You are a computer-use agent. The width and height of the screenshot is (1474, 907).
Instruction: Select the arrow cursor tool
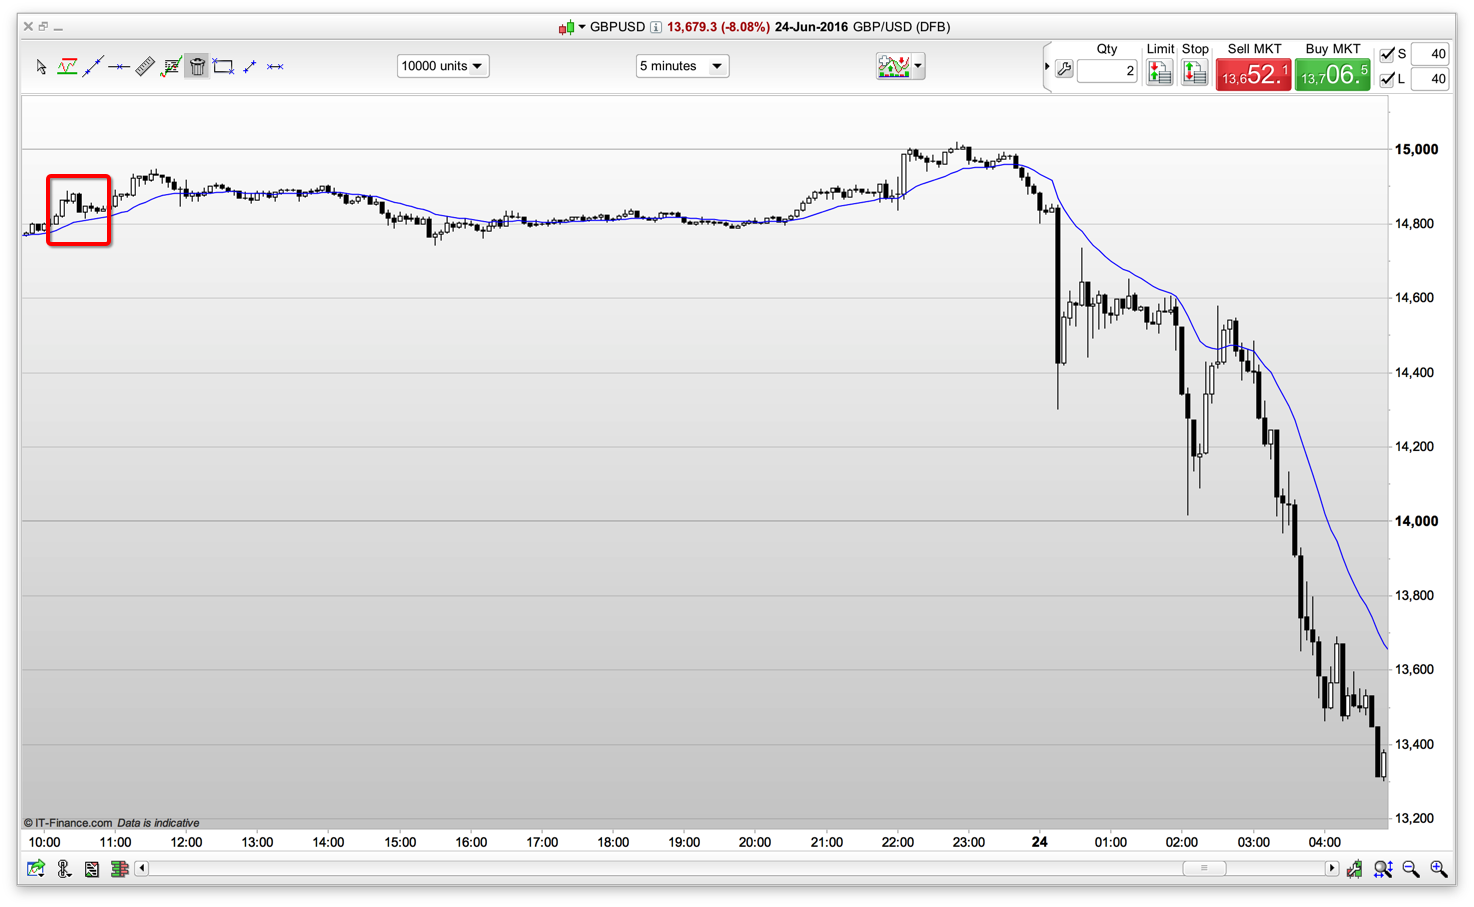tap(41, 67)
